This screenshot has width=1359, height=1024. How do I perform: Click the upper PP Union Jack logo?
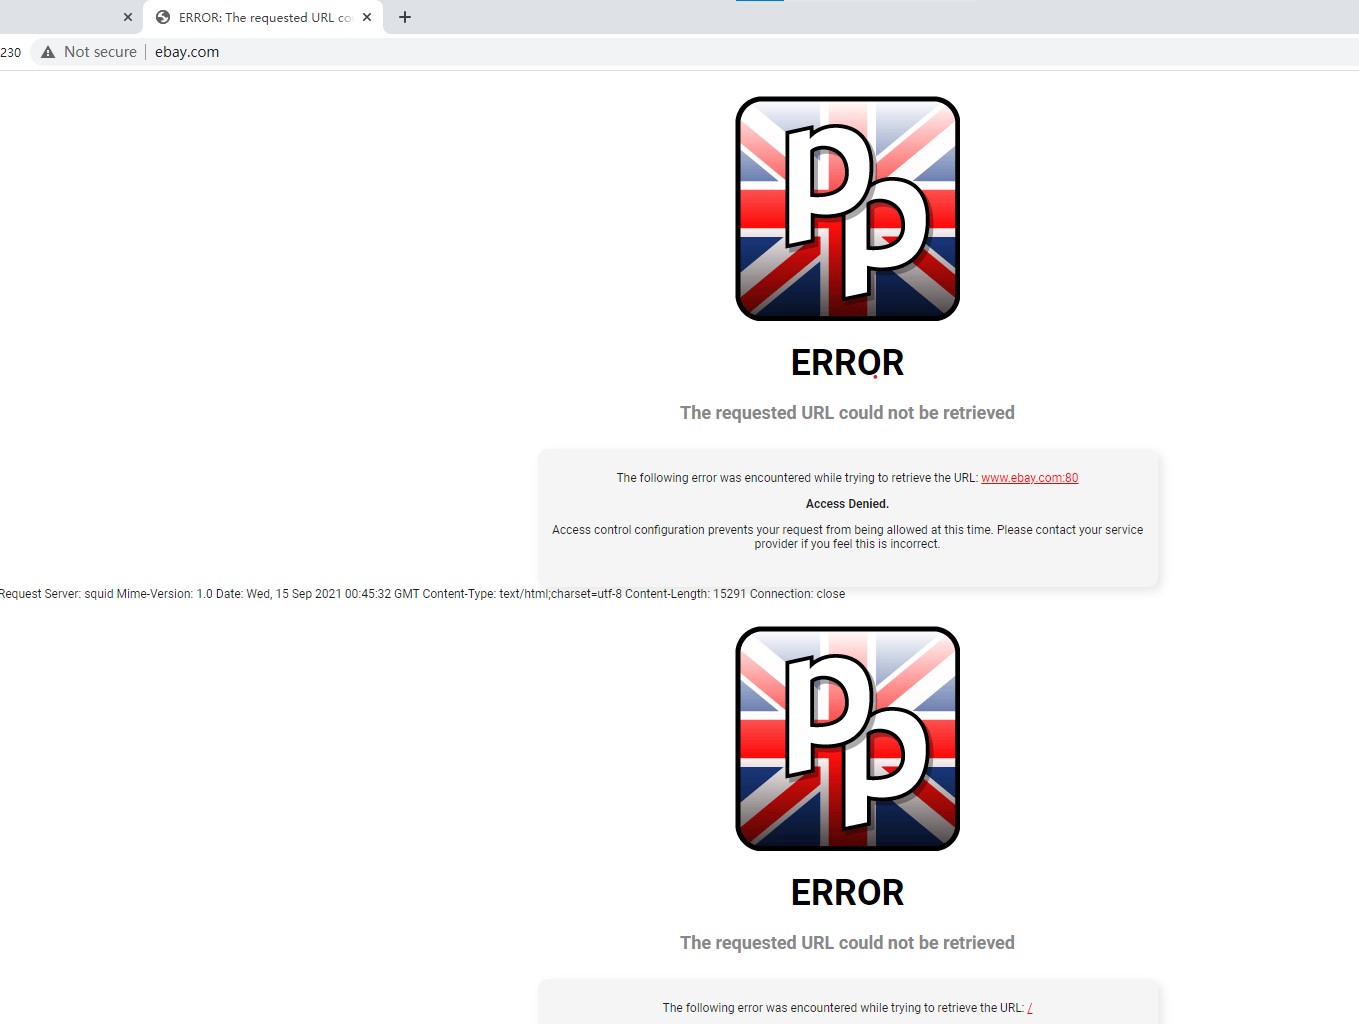[x=848, y=209]
